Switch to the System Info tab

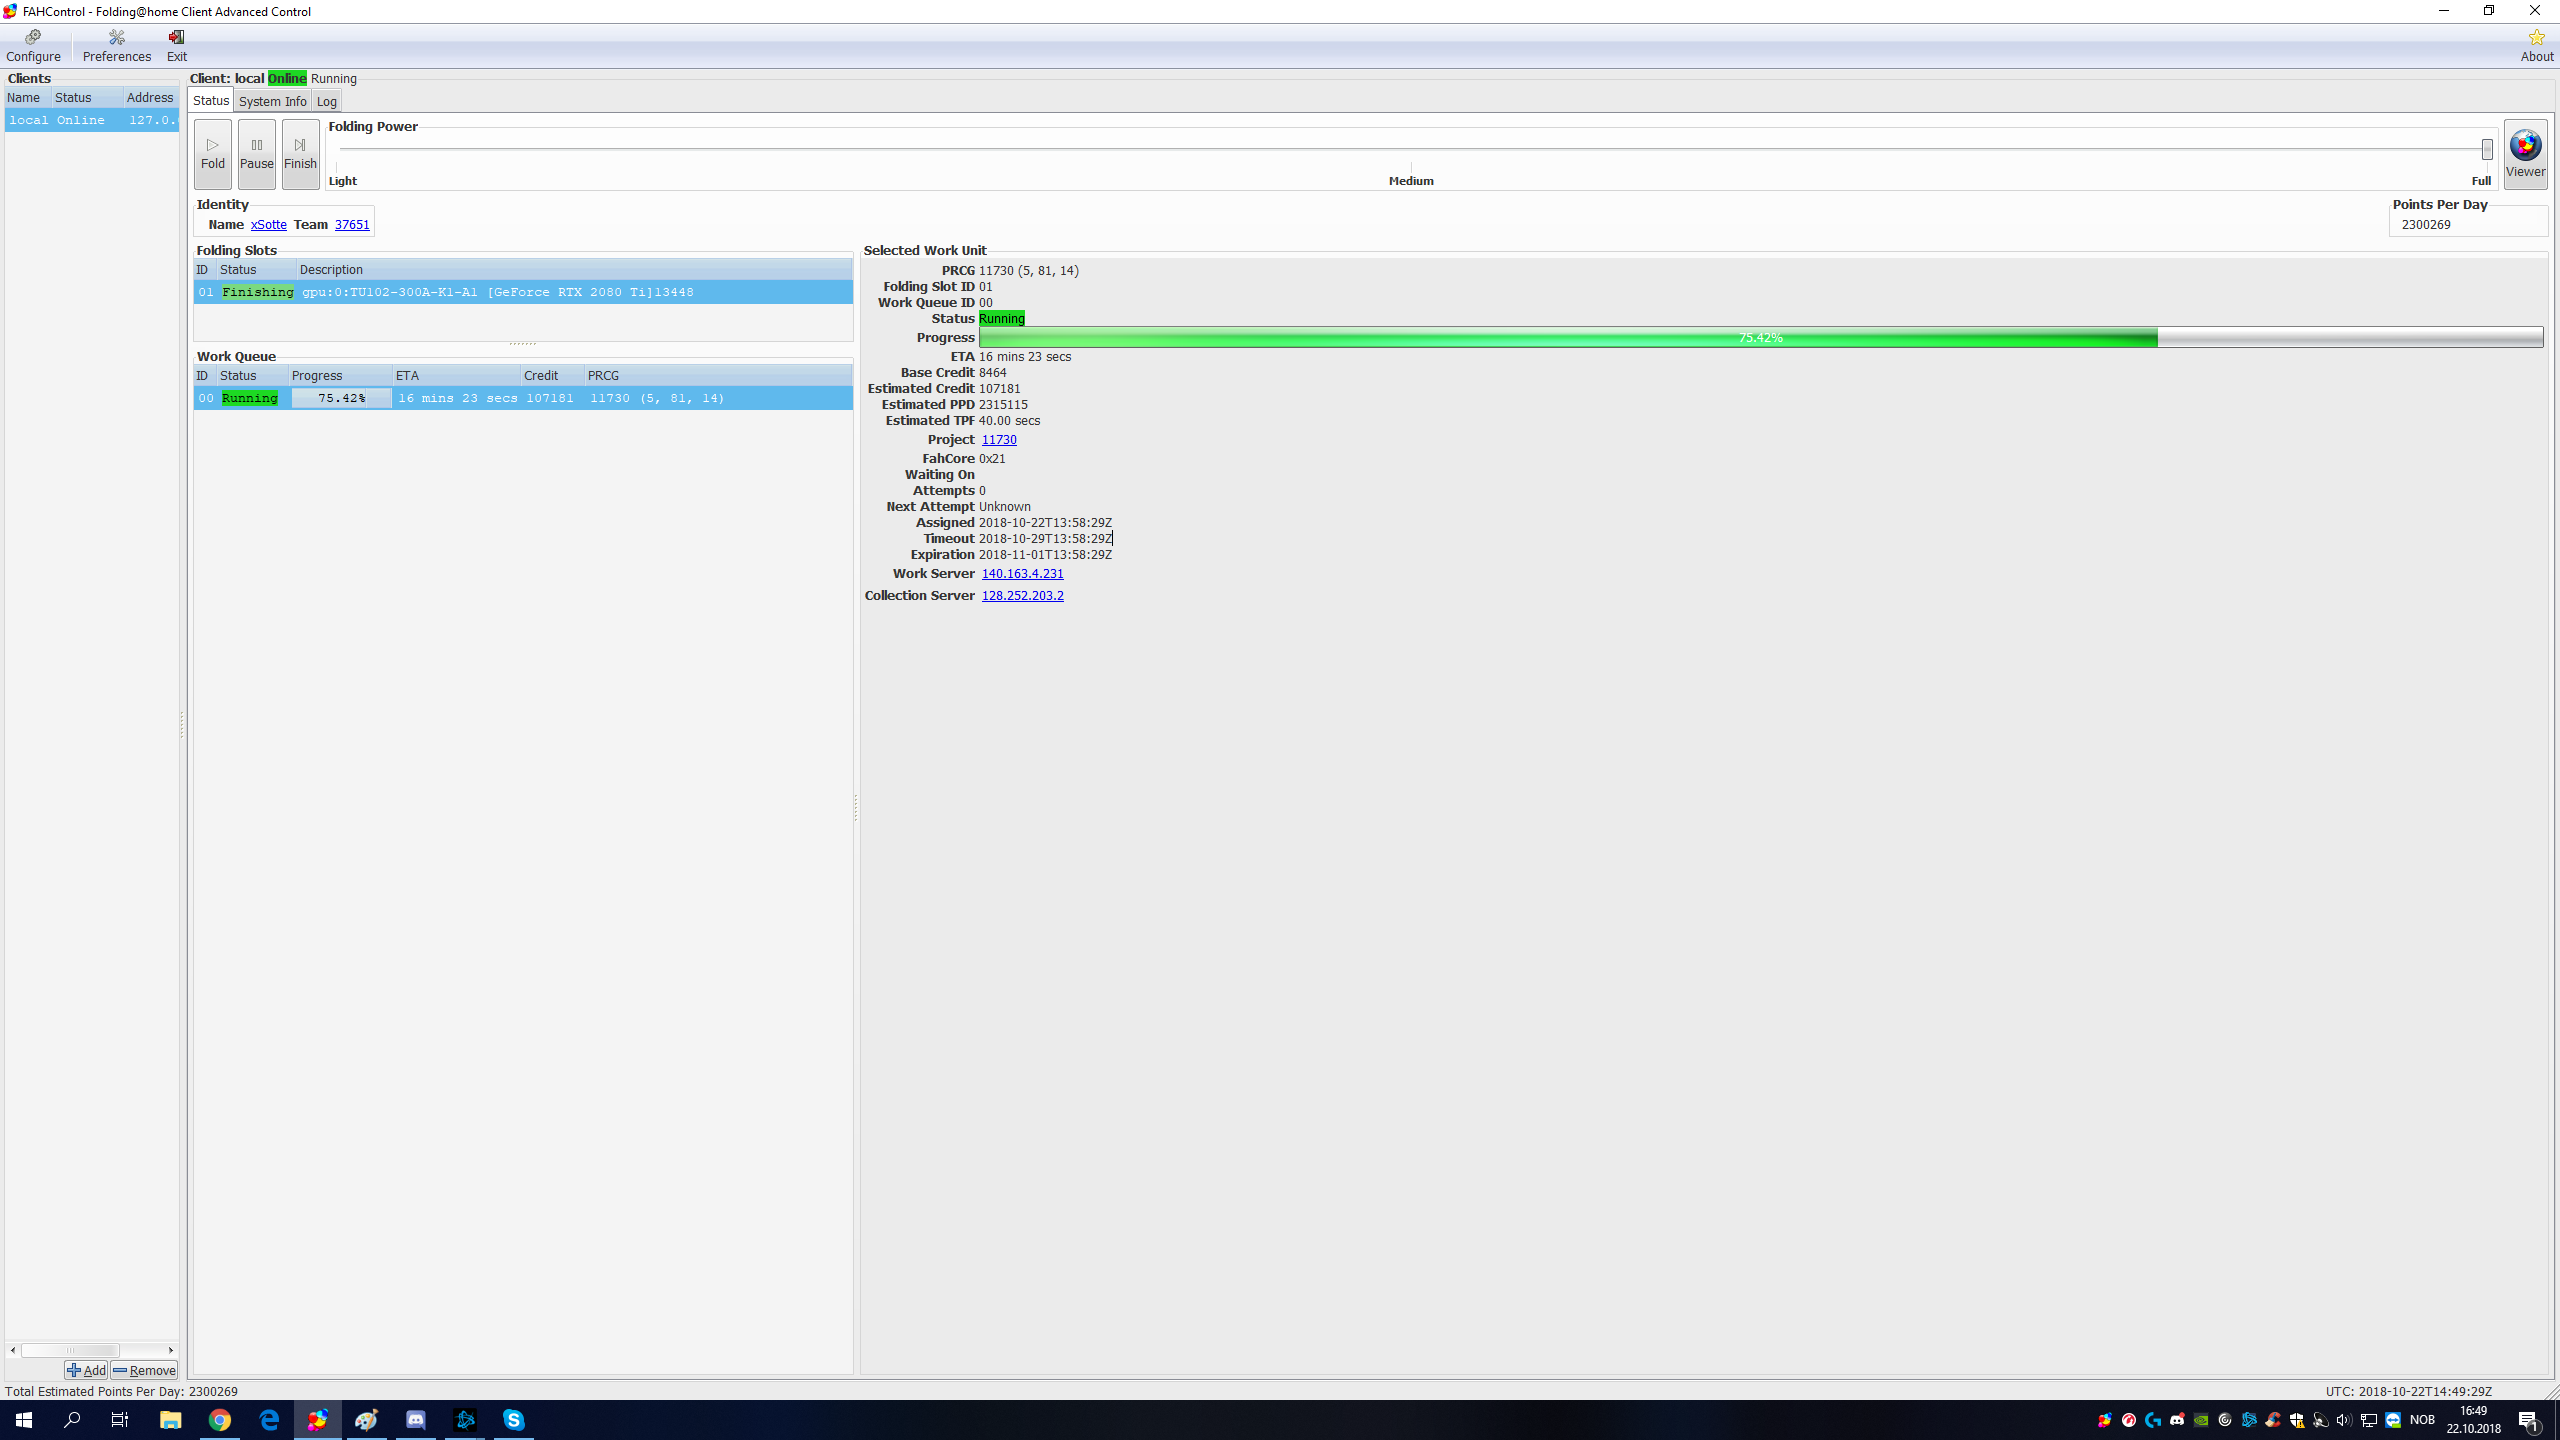coord(272,101)
